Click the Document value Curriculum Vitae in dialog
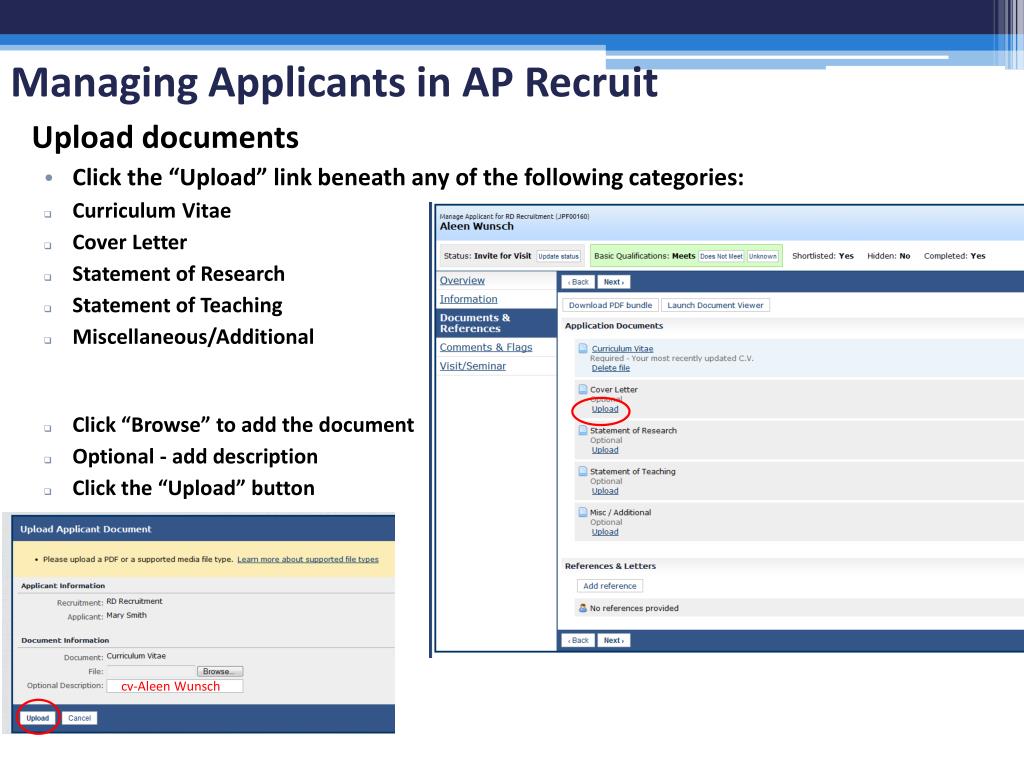 pyautogui.click(x=136, y=656)
